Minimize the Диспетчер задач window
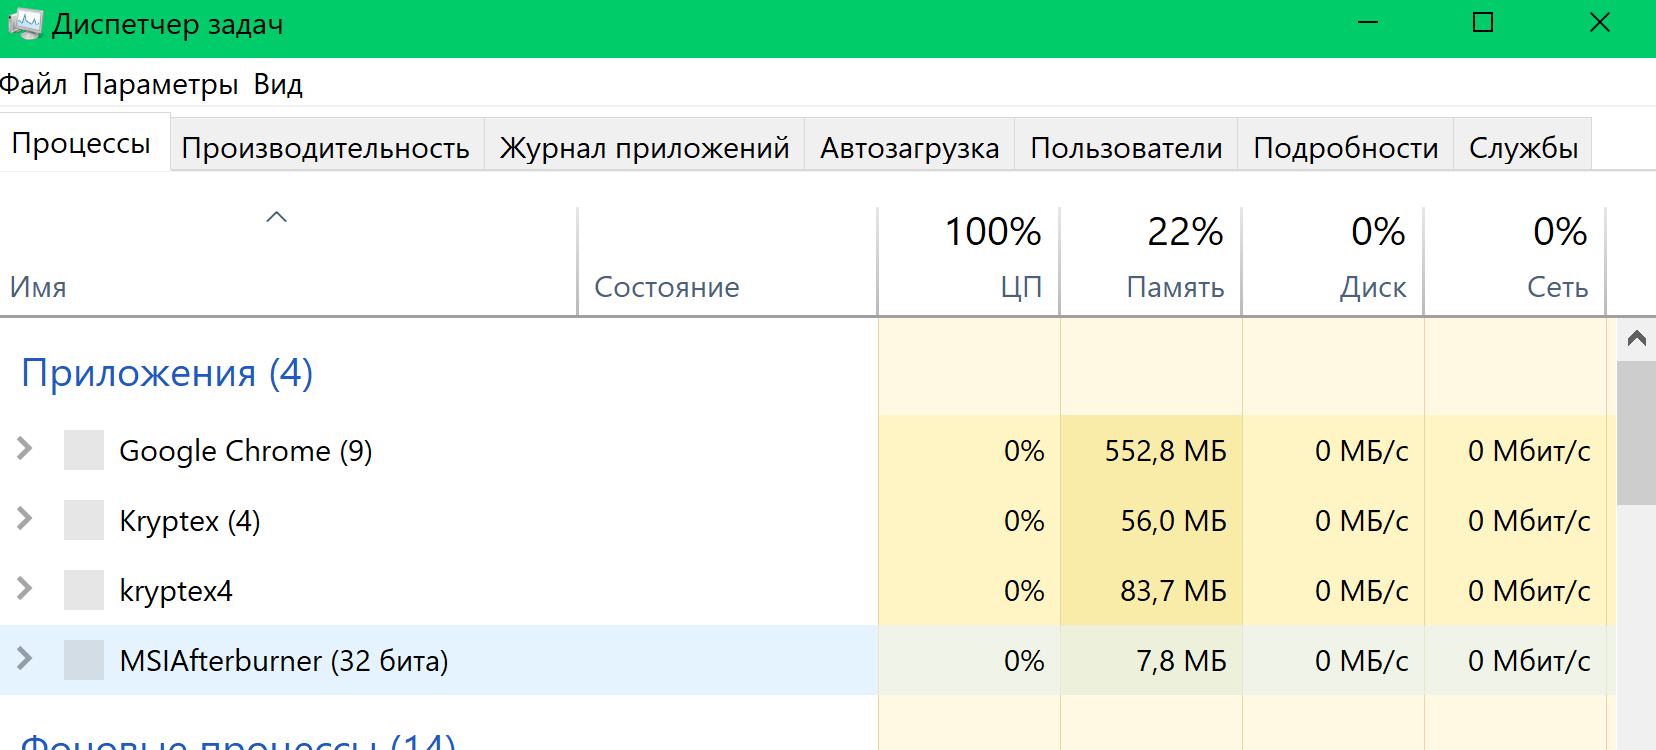Image resolution: width=1656 pixels, height=750 pixels. 1368,22
